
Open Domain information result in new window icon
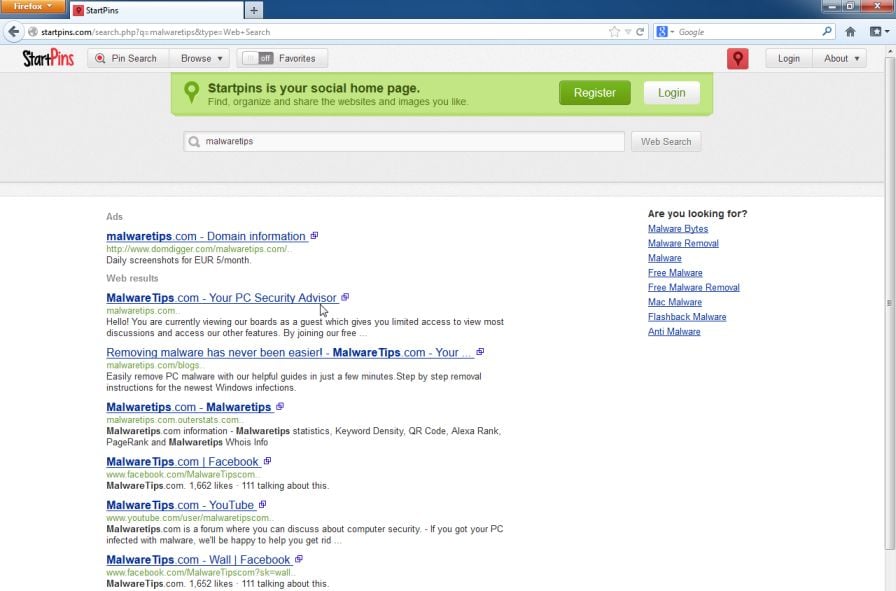click(x=314, y=235)
